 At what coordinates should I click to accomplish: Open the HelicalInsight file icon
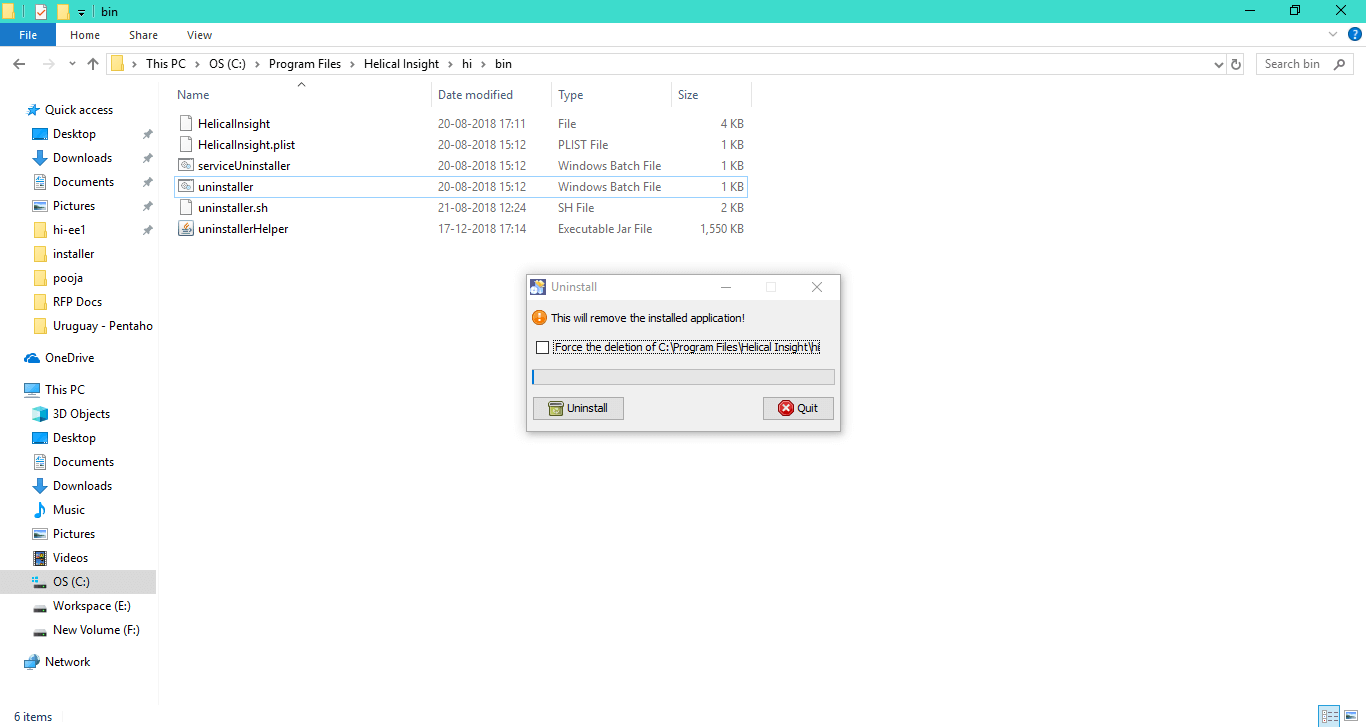(186, 124)
